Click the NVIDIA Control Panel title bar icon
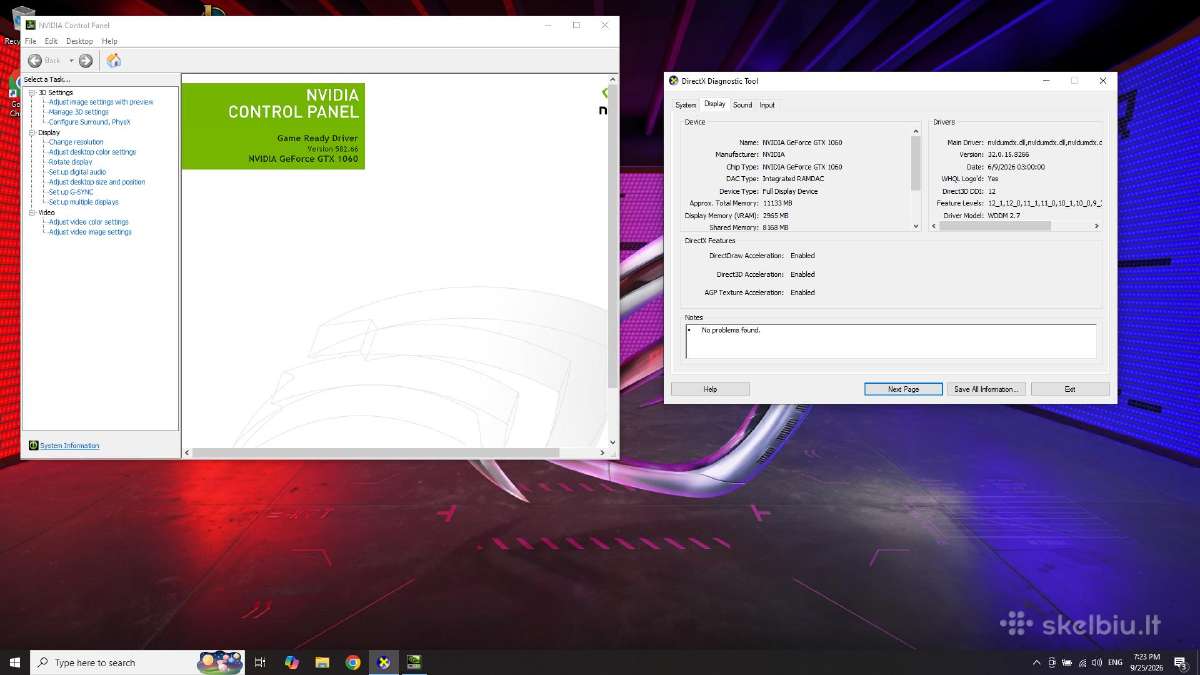1200x675 pixels. [31, 25]
